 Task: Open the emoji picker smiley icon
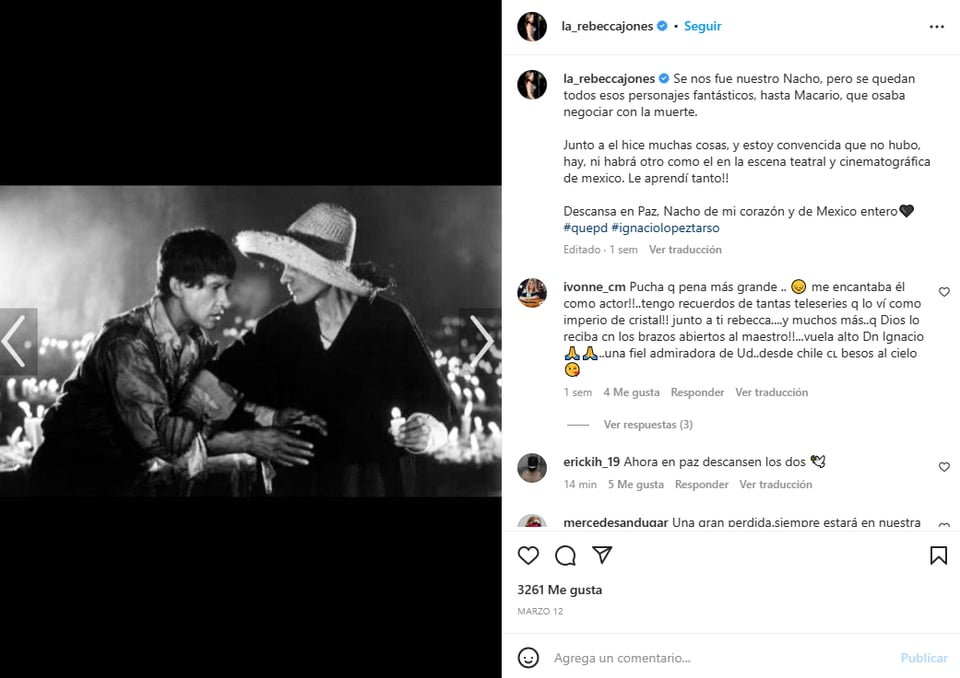click(x=528, y=658)
